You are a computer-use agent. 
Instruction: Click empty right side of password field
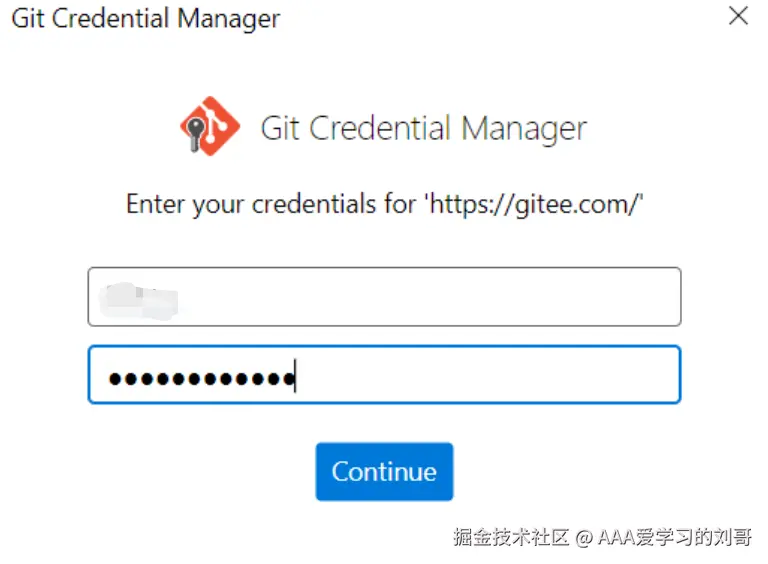point(550,375)
